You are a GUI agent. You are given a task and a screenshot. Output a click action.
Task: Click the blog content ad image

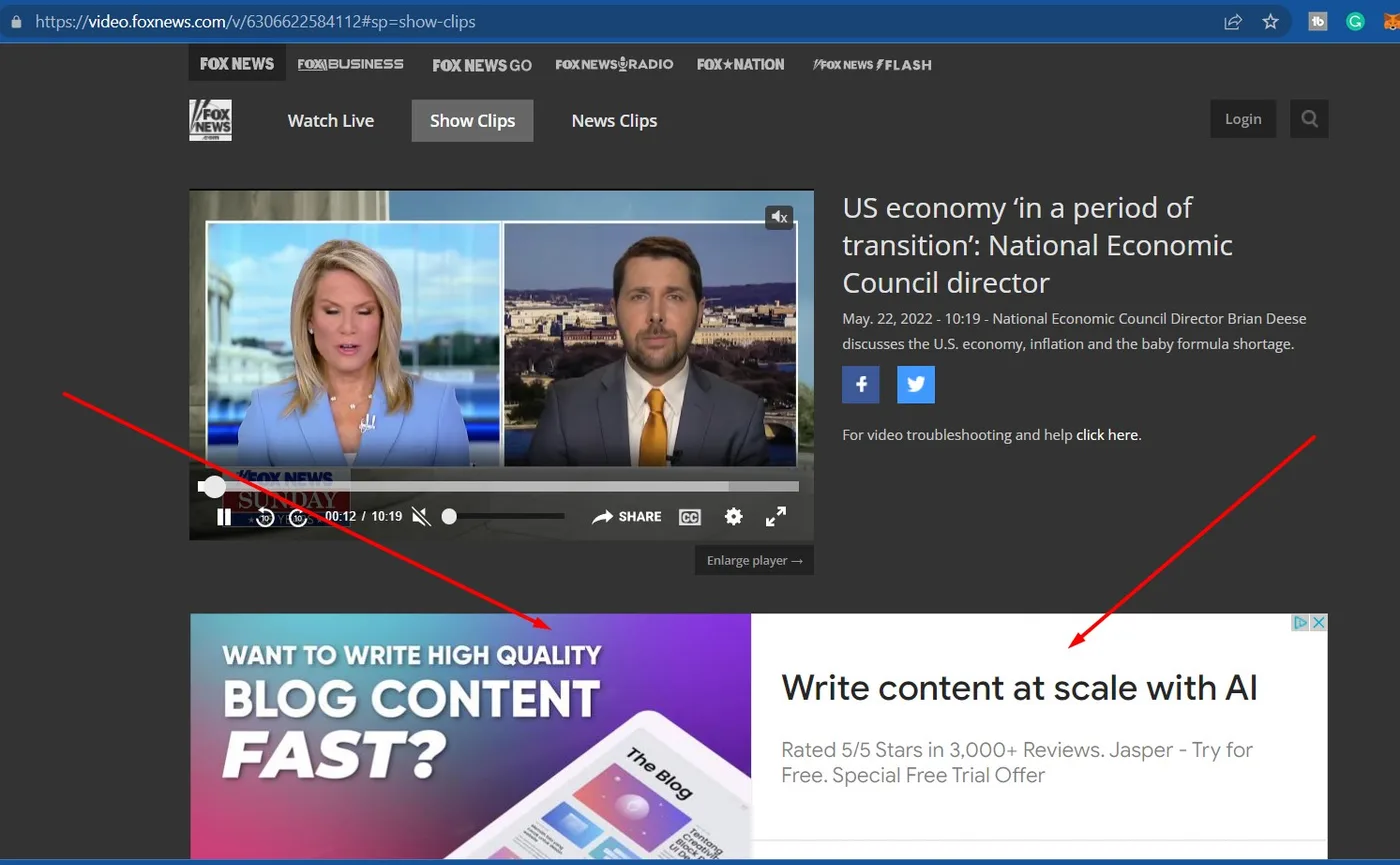click(470, 737)
